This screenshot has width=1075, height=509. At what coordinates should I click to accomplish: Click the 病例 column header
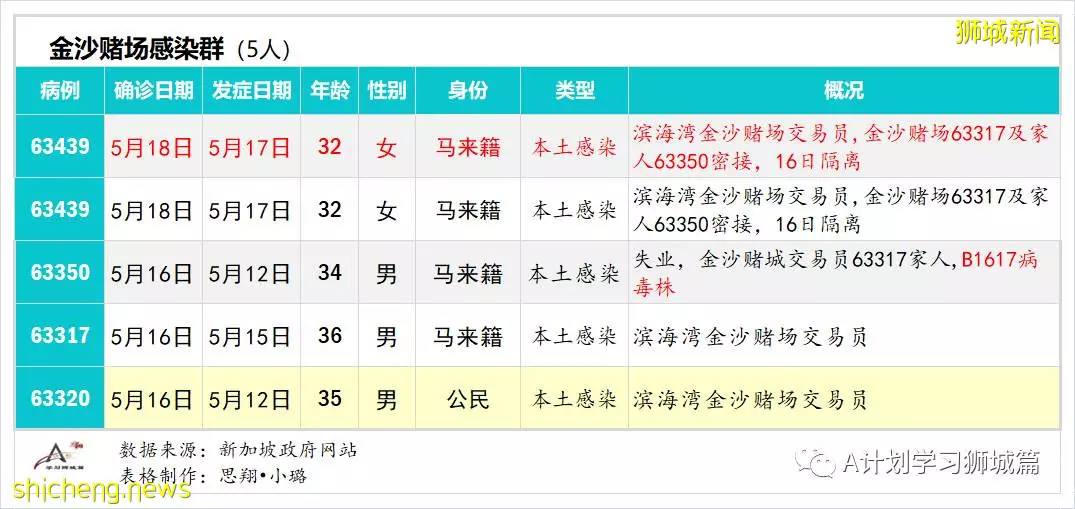click(x=60, y=91)
